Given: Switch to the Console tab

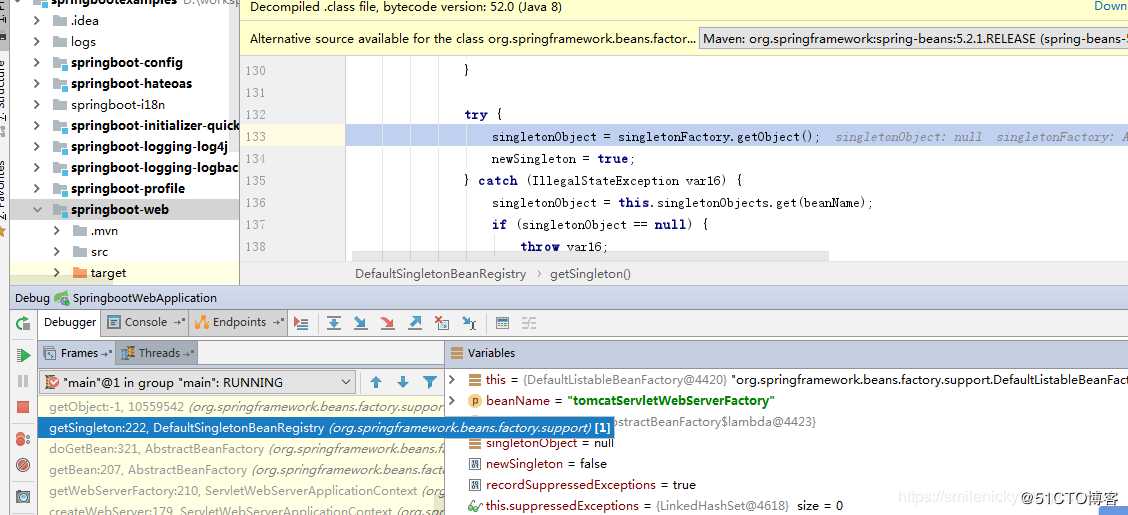Looking at the screenshot, I should click(145, 322).
